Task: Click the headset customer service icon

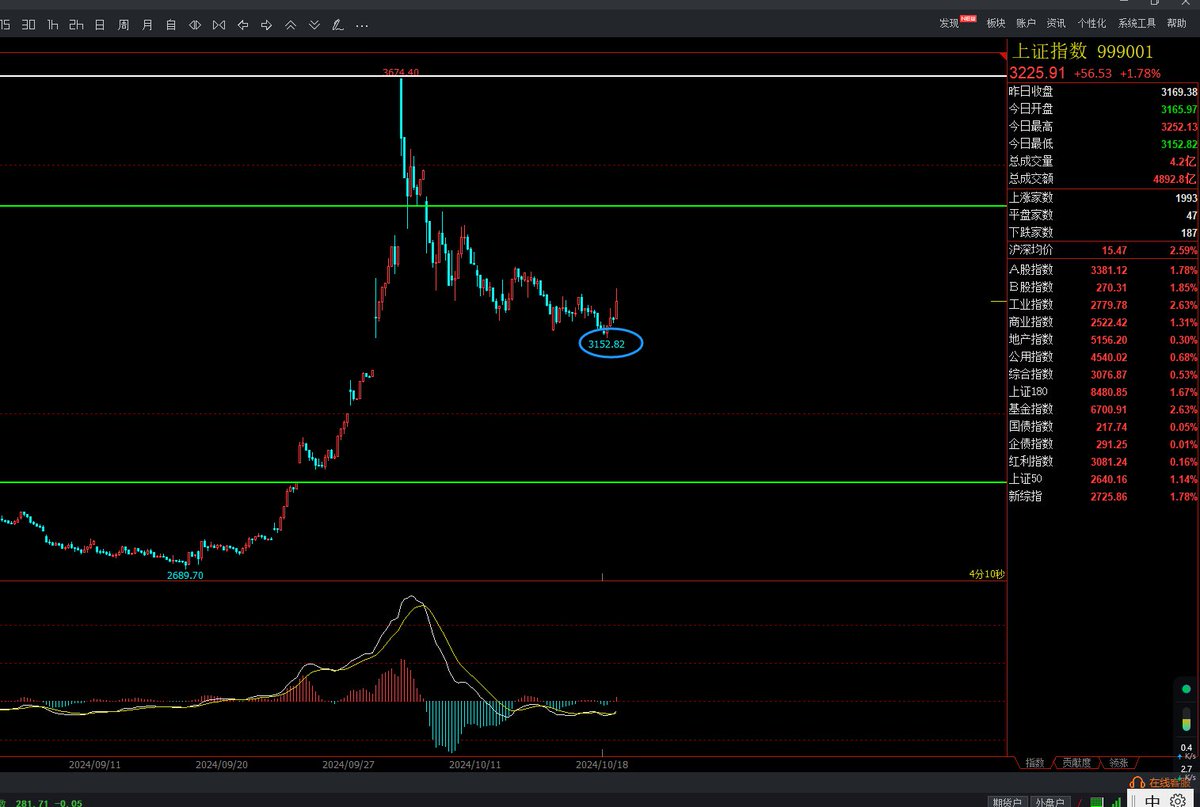Action: click(x=1137, y=783)
